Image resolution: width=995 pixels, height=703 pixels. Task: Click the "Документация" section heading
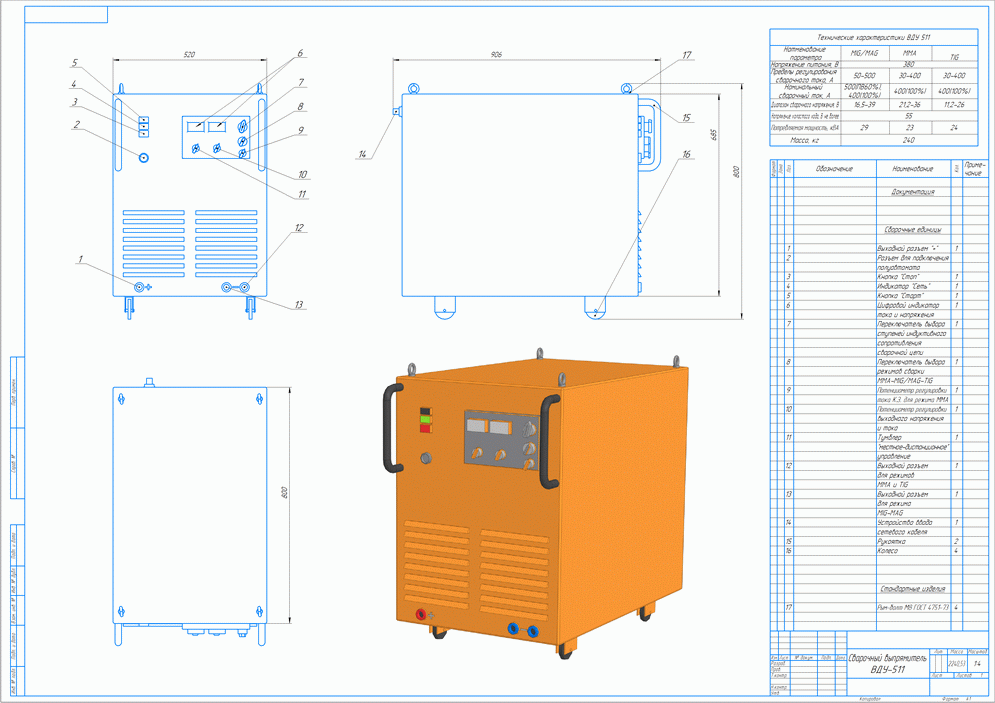(913, 192)
